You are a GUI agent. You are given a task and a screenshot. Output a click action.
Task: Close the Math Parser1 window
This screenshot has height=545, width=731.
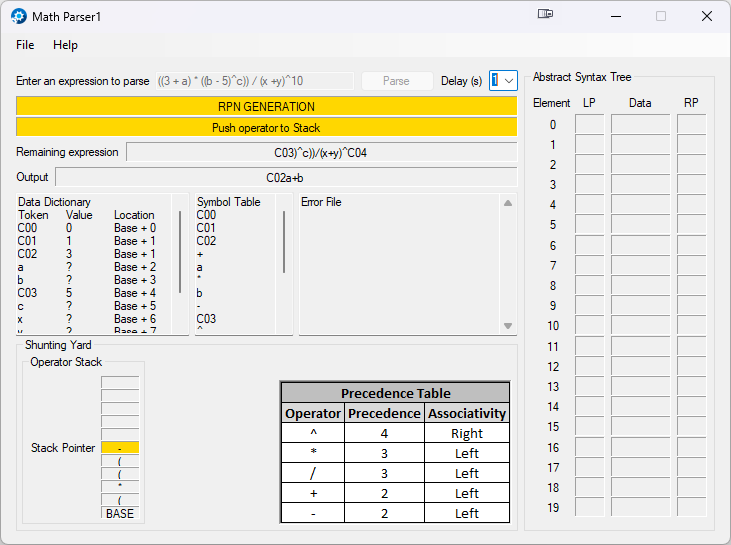(x=706, y=16)
